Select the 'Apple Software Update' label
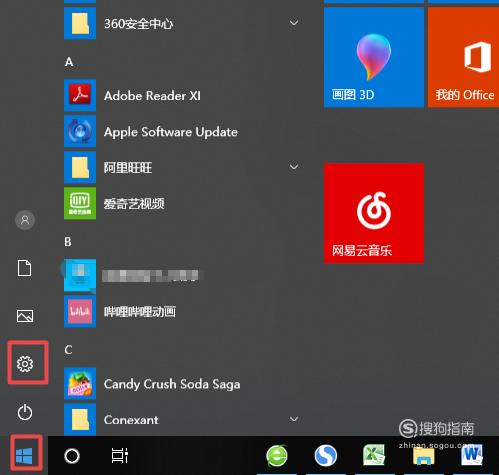Image resolution: width=499 pixels, height=475 pixels. [171, 132]
